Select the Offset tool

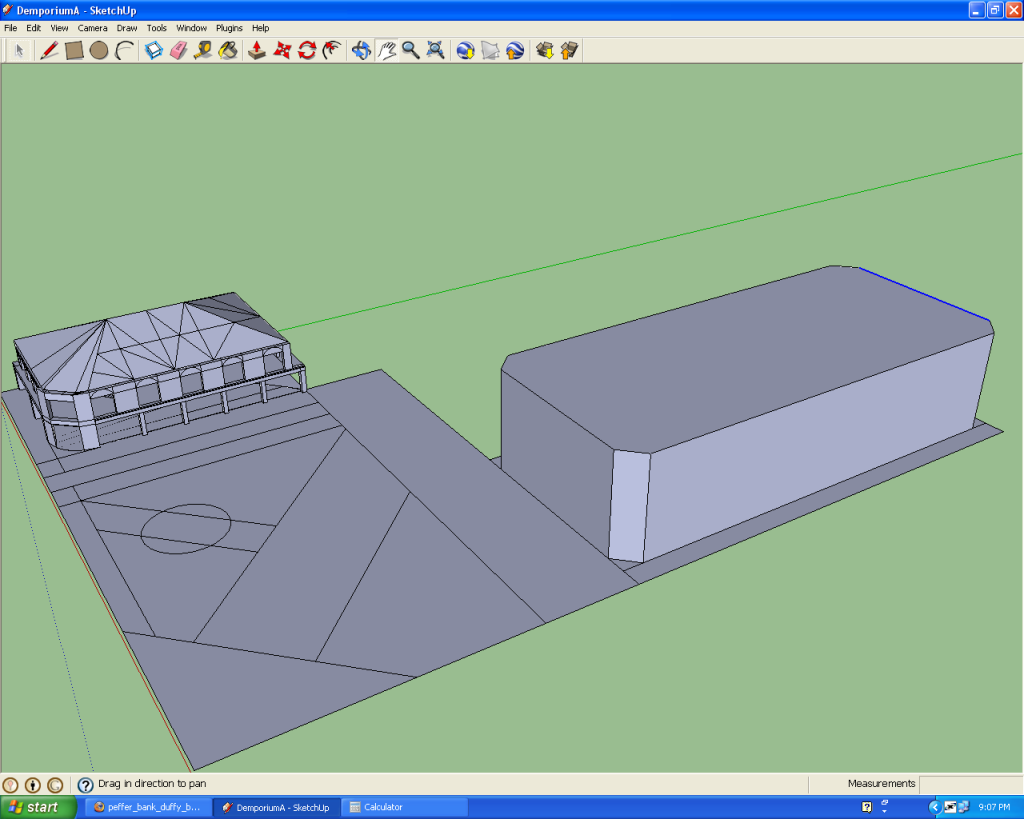pos(331,50)
